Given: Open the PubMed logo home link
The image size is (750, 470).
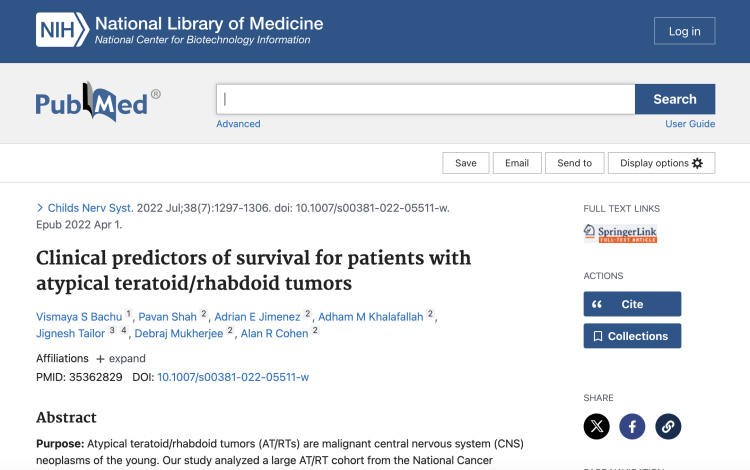Looking at the screenshot, I should [x=92, y=102].
